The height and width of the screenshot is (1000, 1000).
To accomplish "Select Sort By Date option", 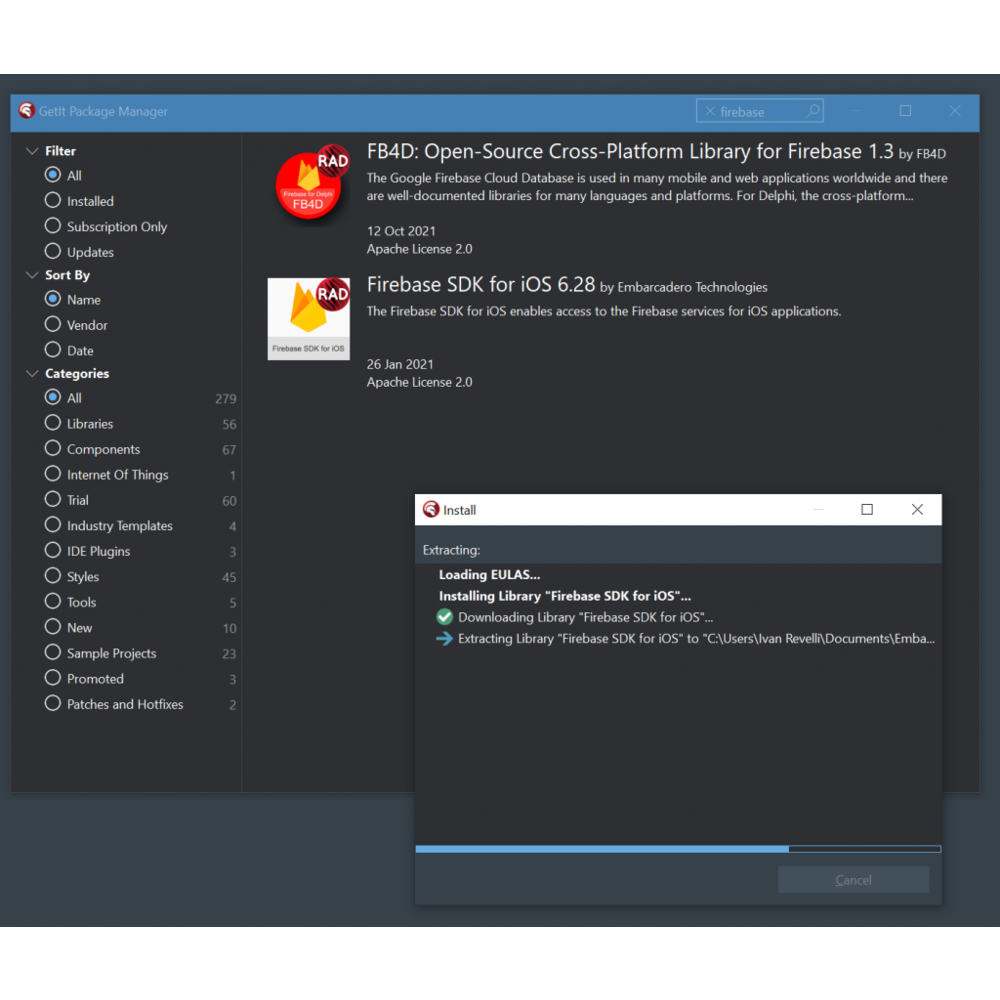I will click(x=53, y=350).
